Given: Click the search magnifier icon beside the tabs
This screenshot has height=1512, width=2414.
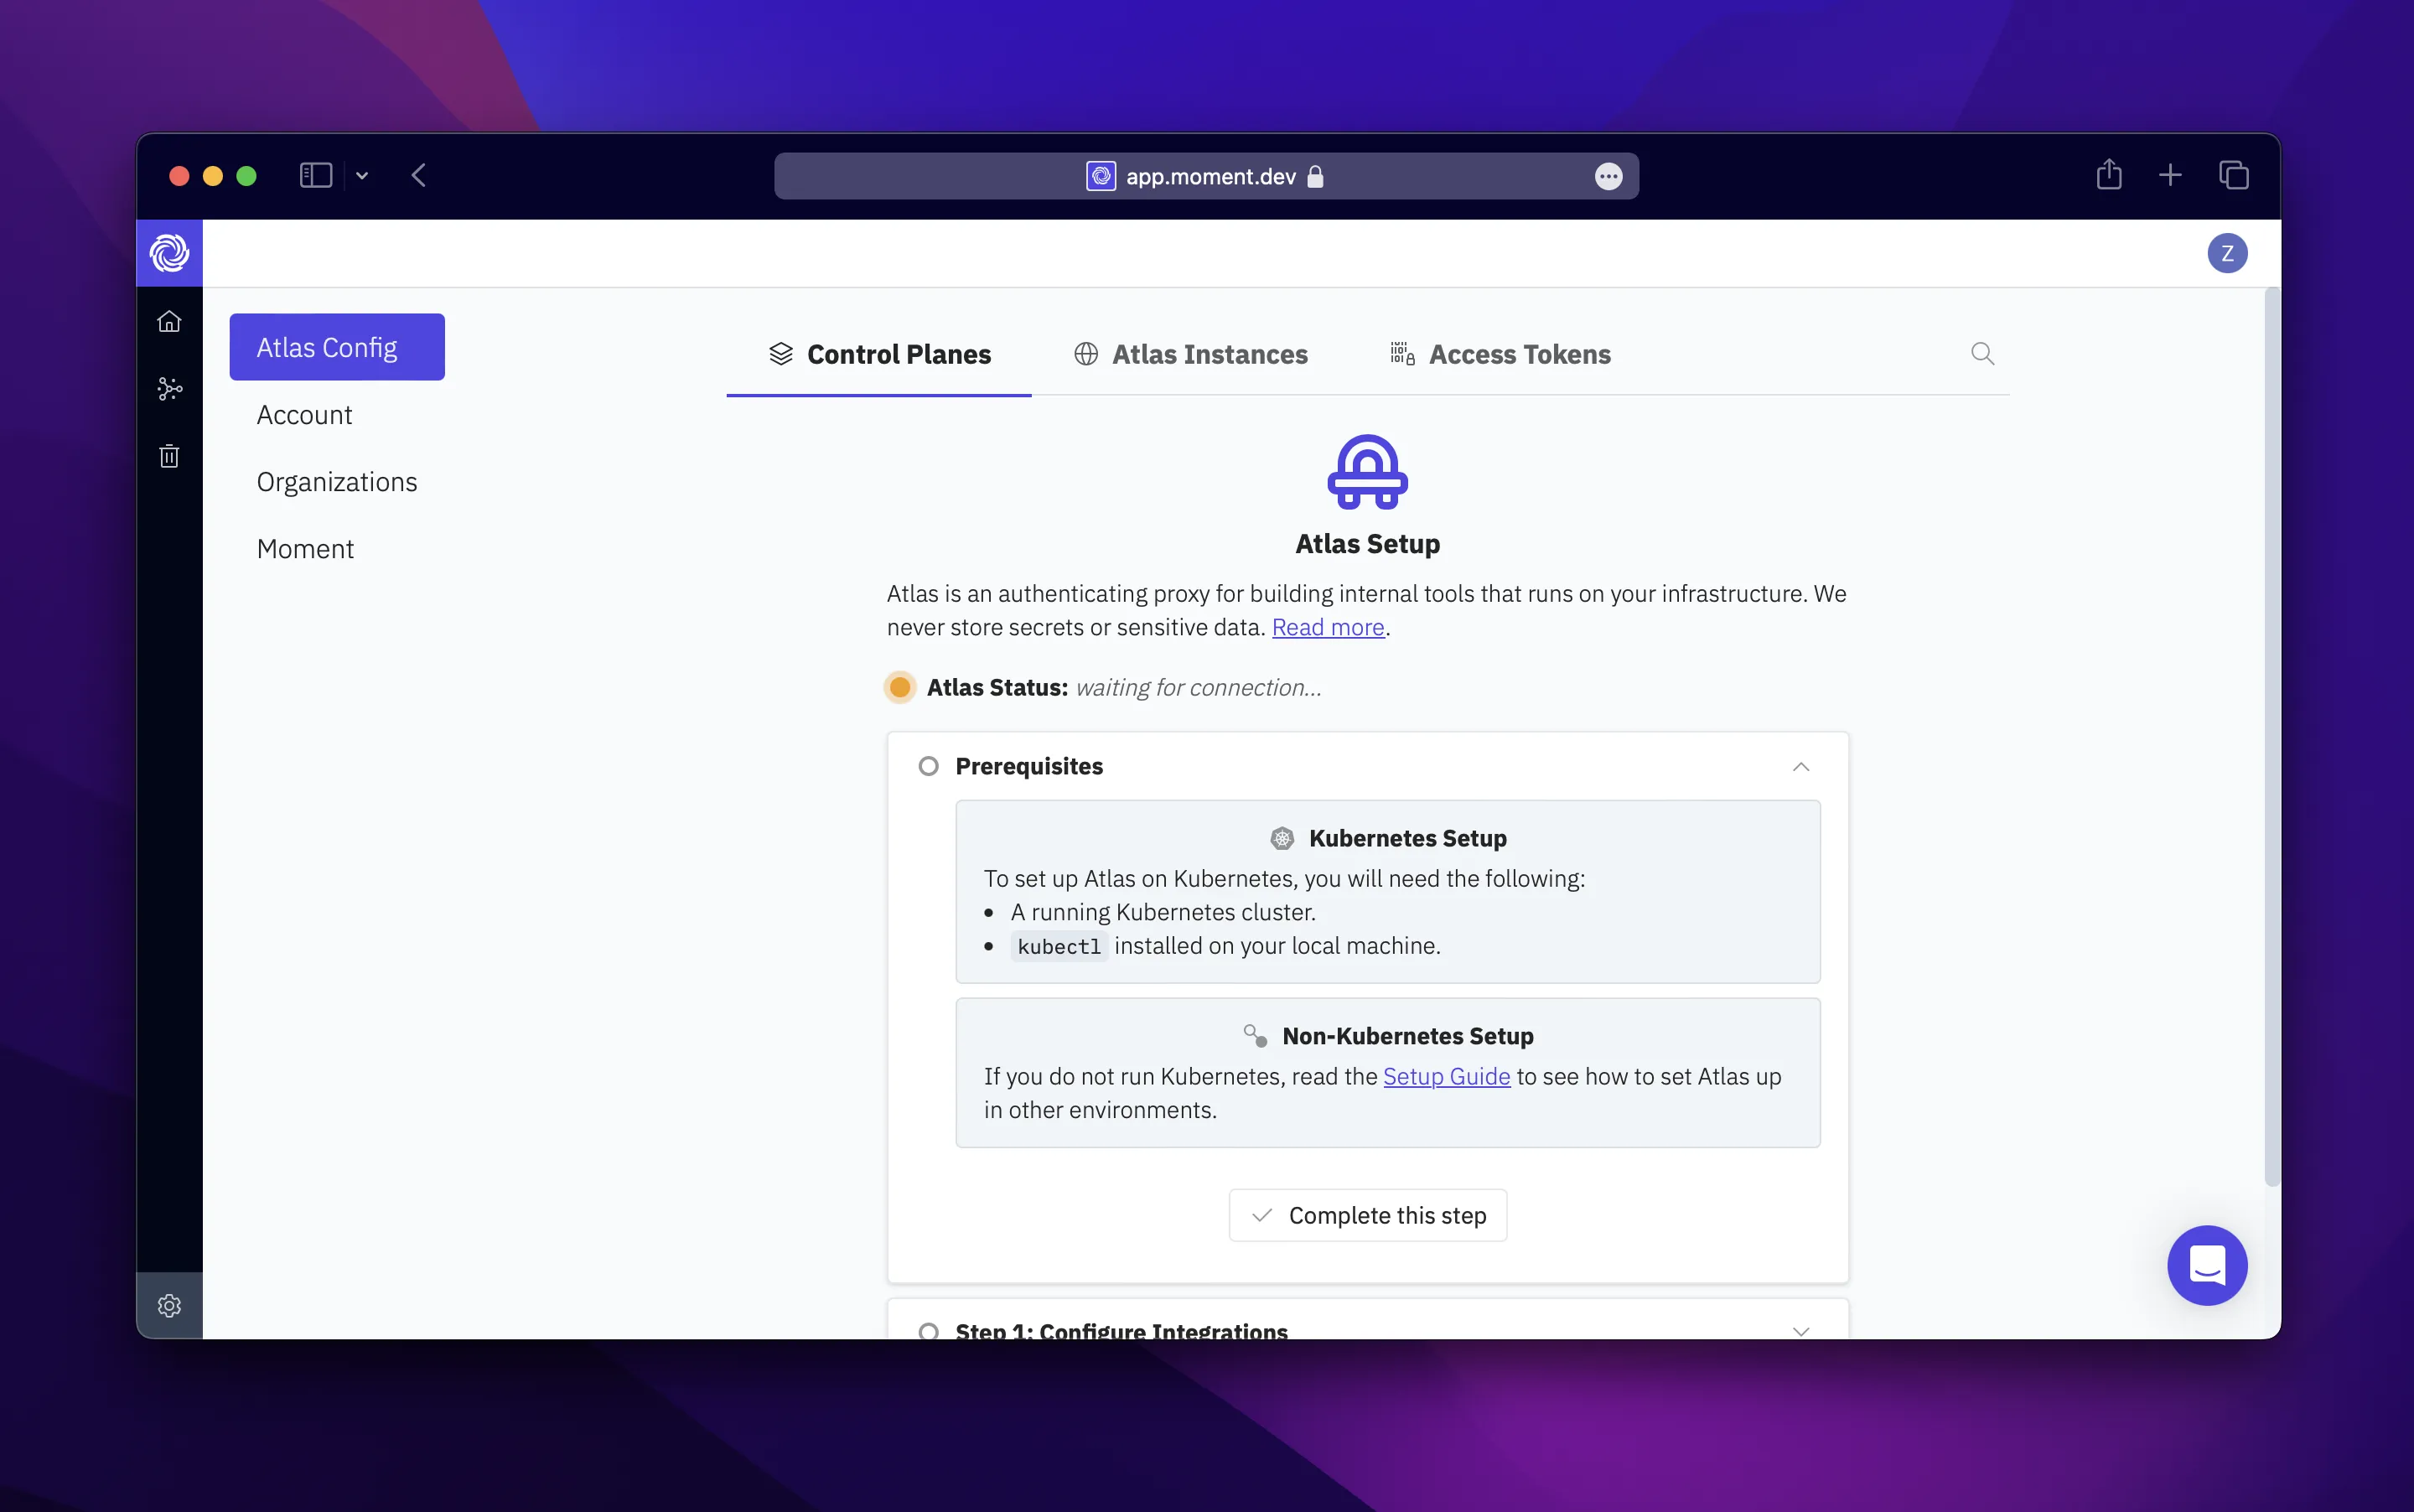Looking at the screenshot, I should click(1982, 354).
